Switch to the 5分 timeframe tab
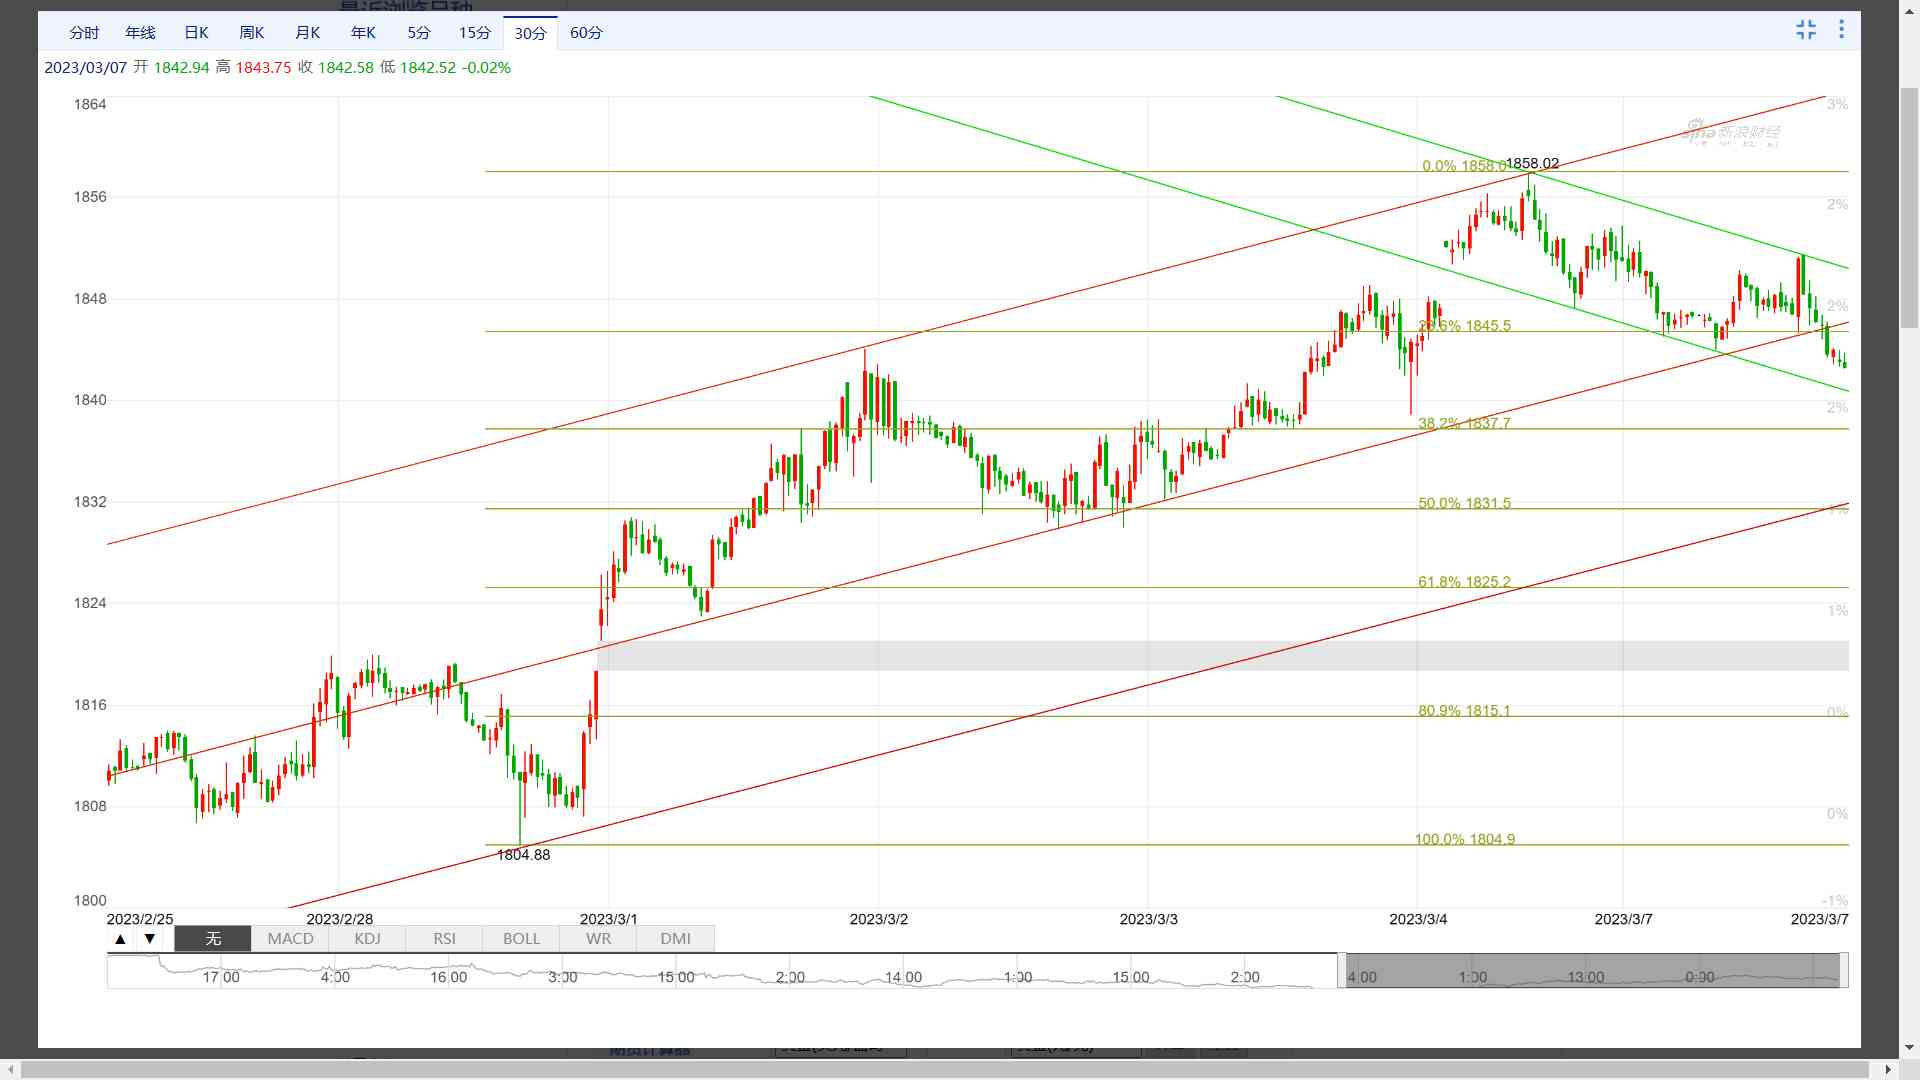Image resolution: width=1920 pixels, height=1080 pixels. pyautogui.click(x=419, y=33)
